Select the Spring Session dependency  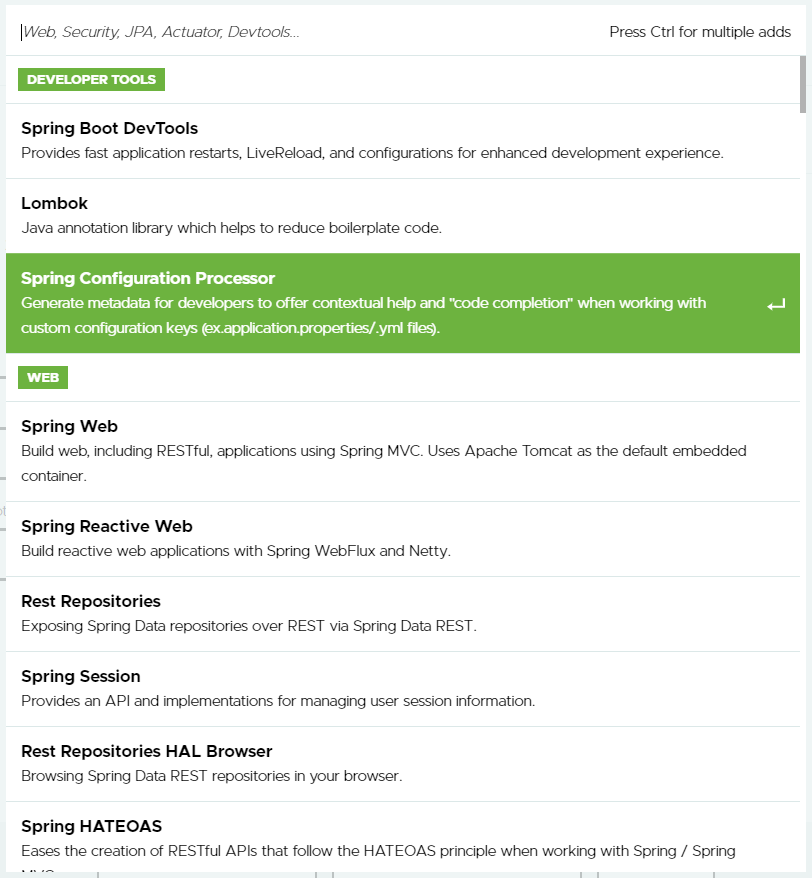point(403,689)
